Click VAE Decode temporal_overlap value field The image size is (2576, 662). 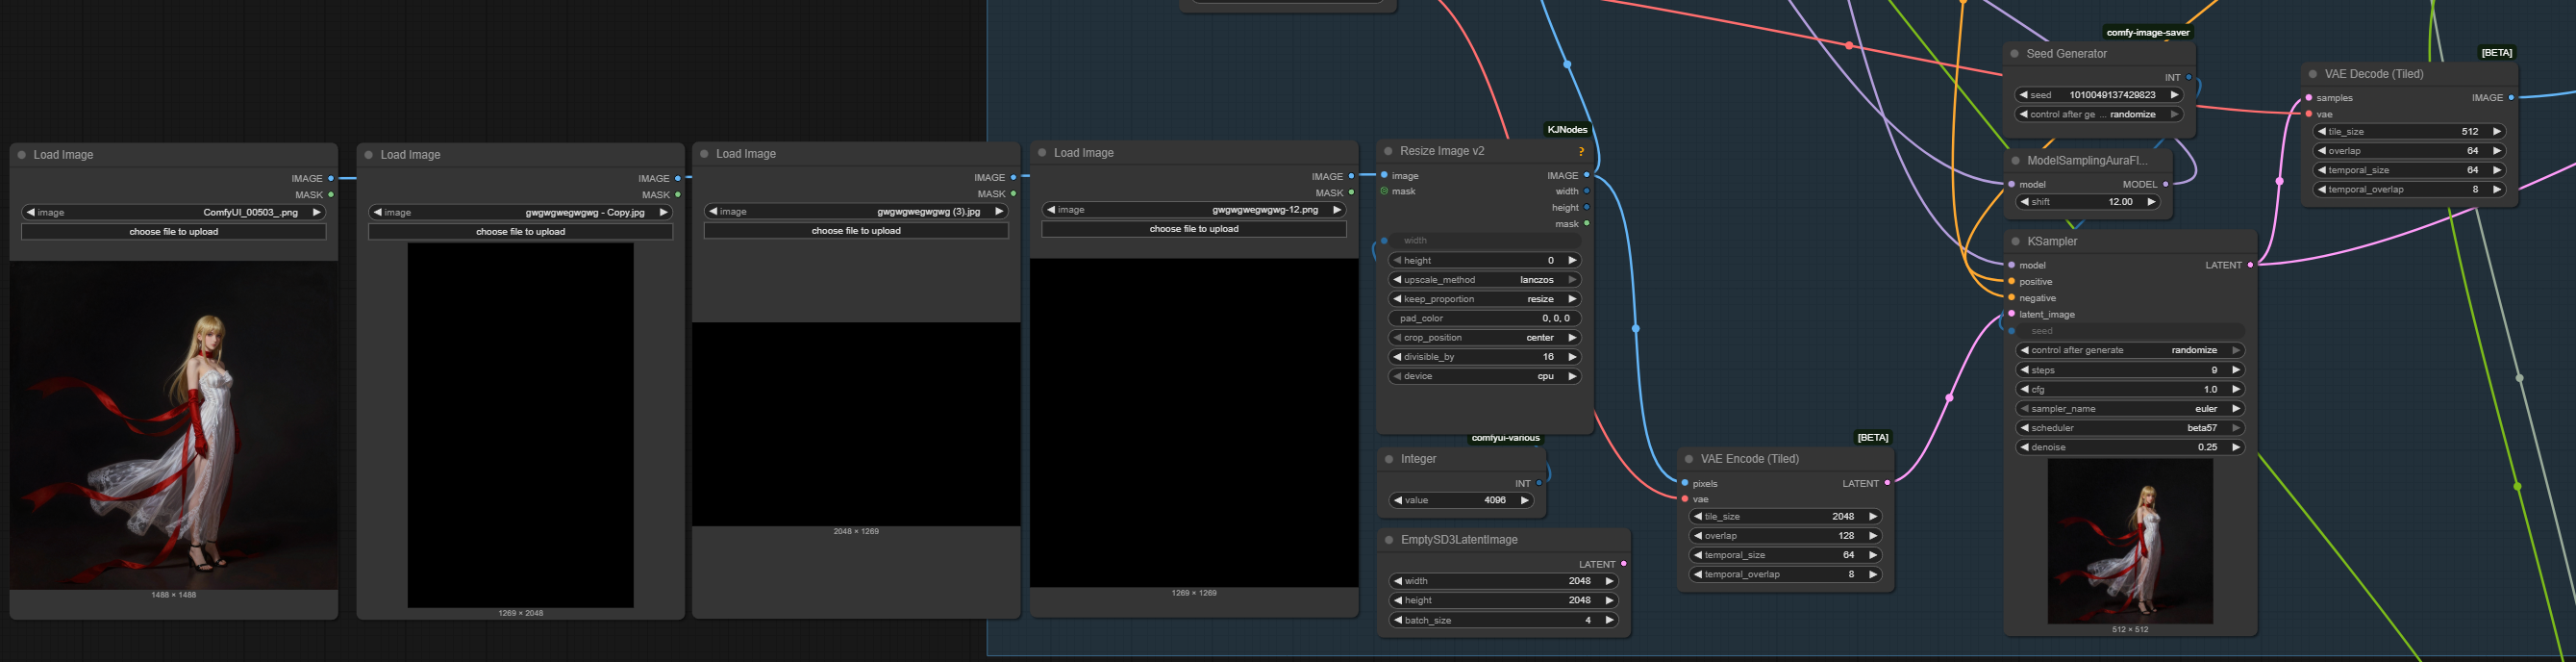(x=2411, y=189)
